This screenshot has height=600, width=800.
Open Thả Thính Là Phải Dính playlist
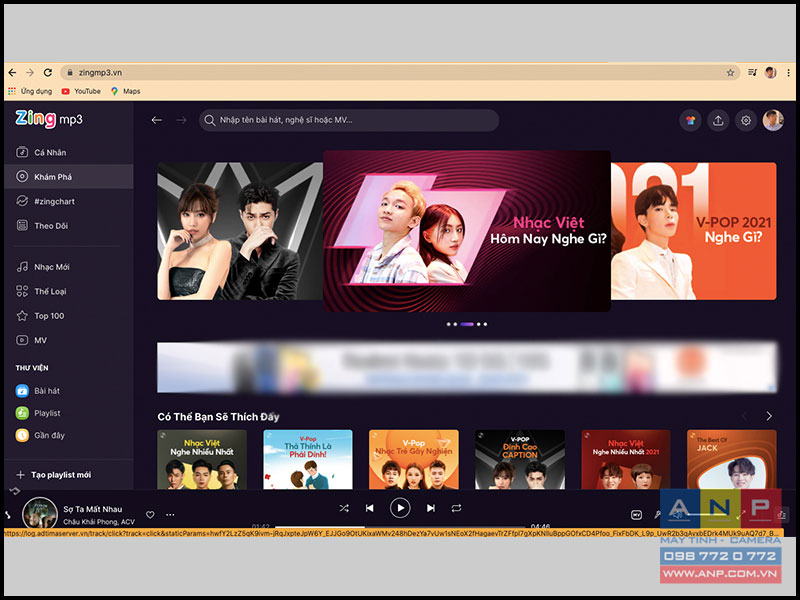[x=308, y=459]
